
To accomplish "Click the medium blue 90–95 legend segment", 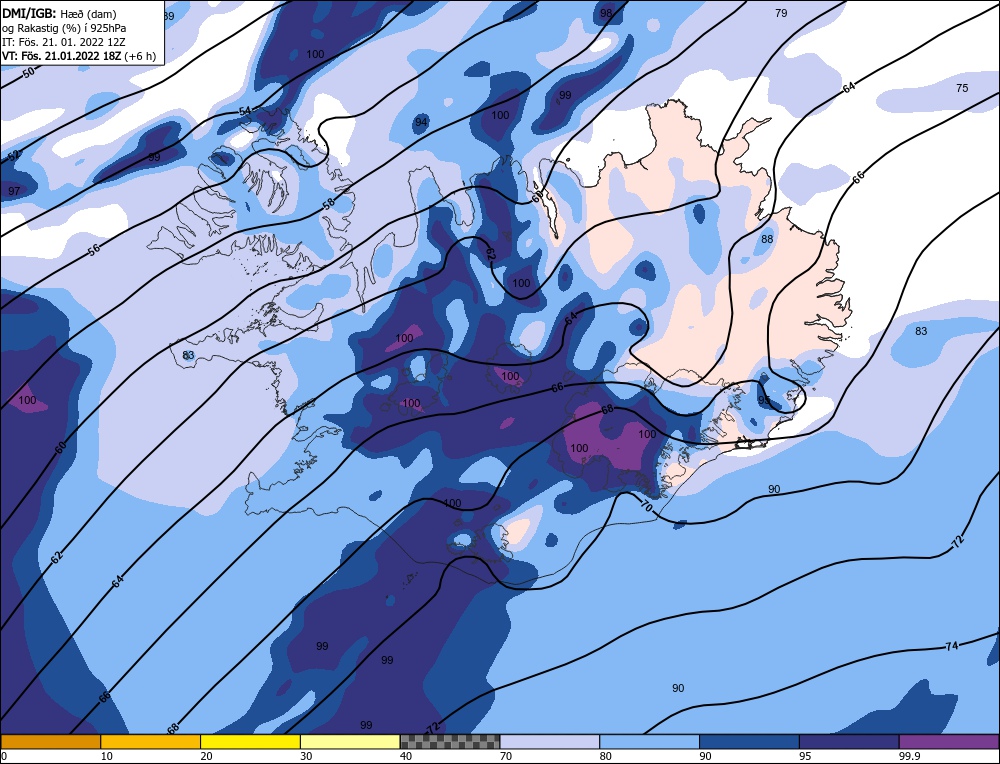I will (x=749, y=741).
